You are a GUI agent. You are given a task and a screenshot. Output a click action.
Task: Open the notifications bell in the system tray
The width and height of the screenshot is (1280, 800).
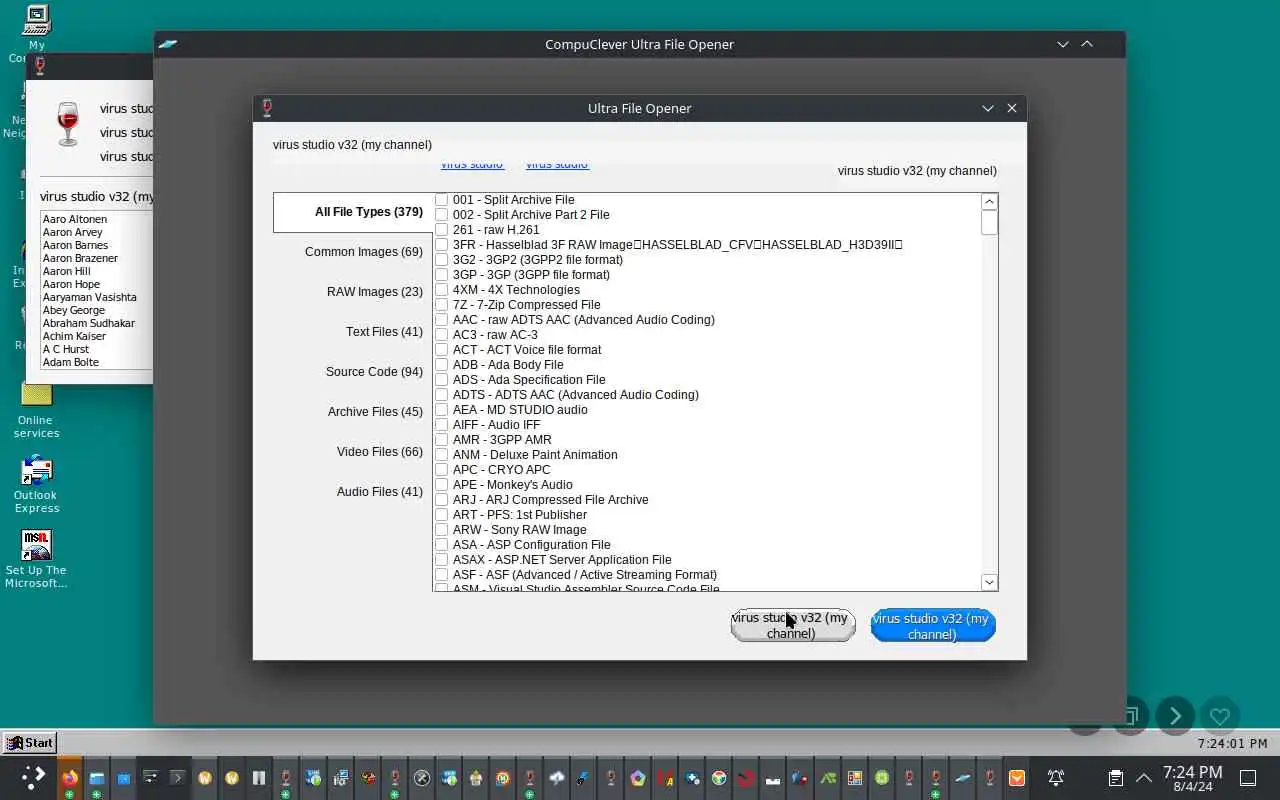click(x=1055, y=777)
